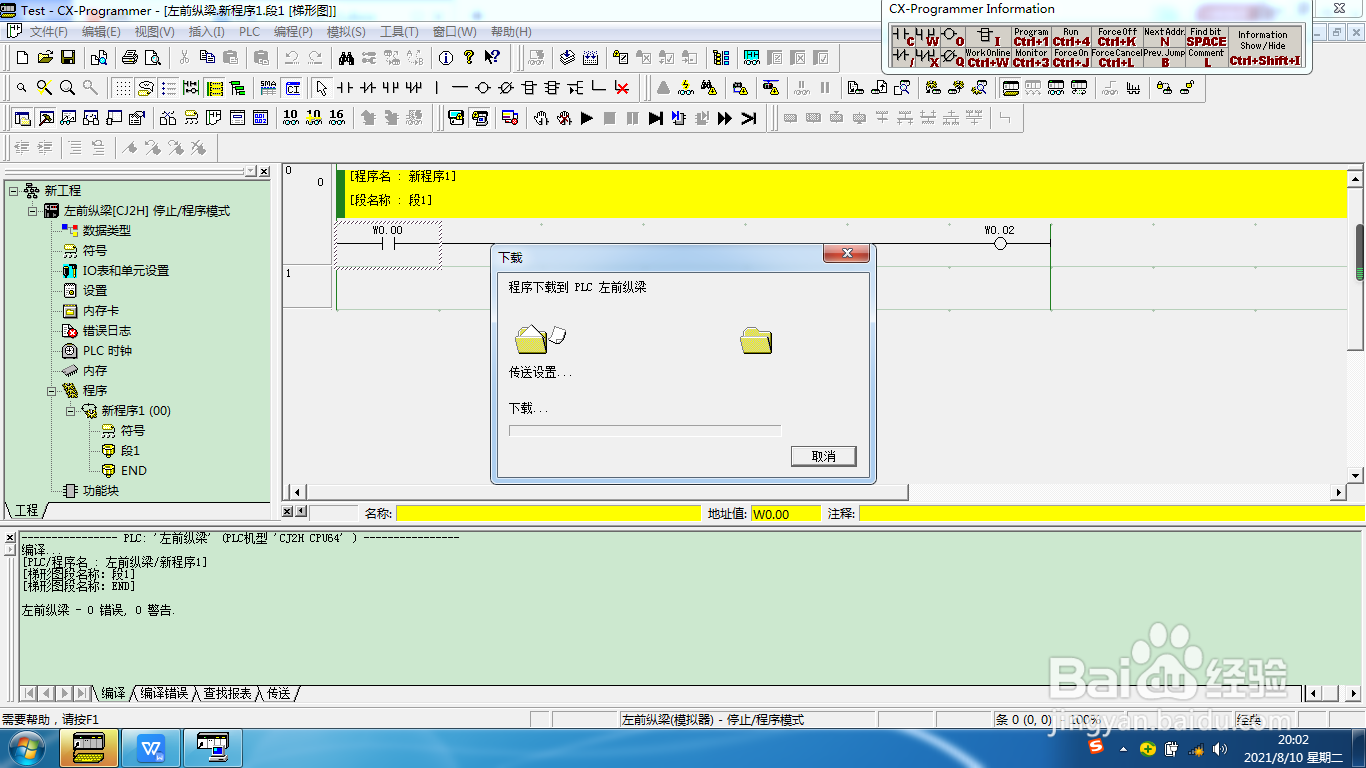This screenshot has width=1366, height=768.
Task: Insert a new closed coil
Action: click(x=506, y=88)
